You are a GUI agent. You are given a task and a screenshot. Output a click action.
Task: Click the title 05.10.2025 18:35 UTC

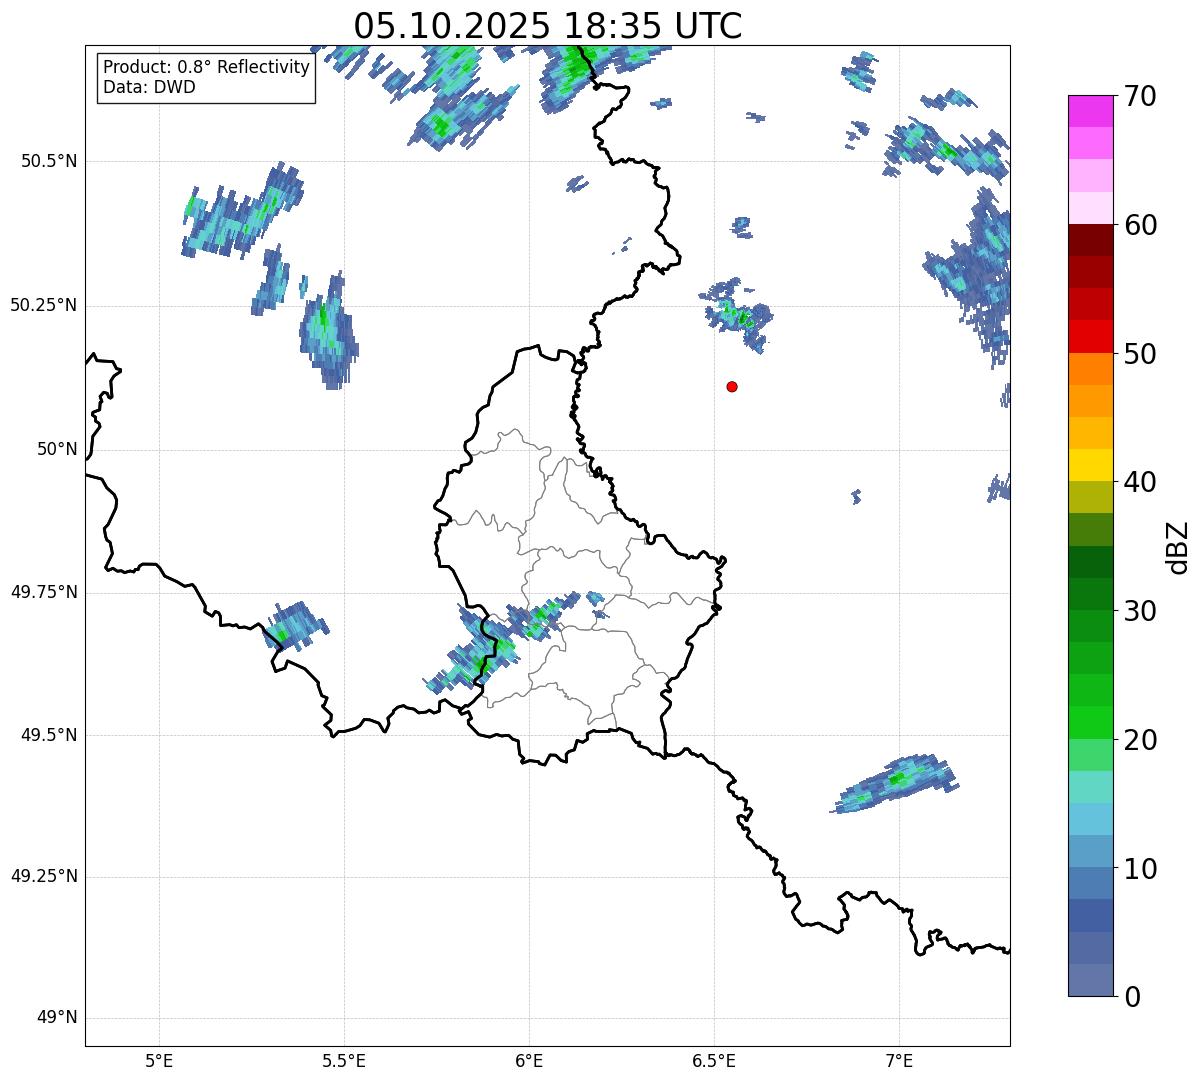click(547, 26)
